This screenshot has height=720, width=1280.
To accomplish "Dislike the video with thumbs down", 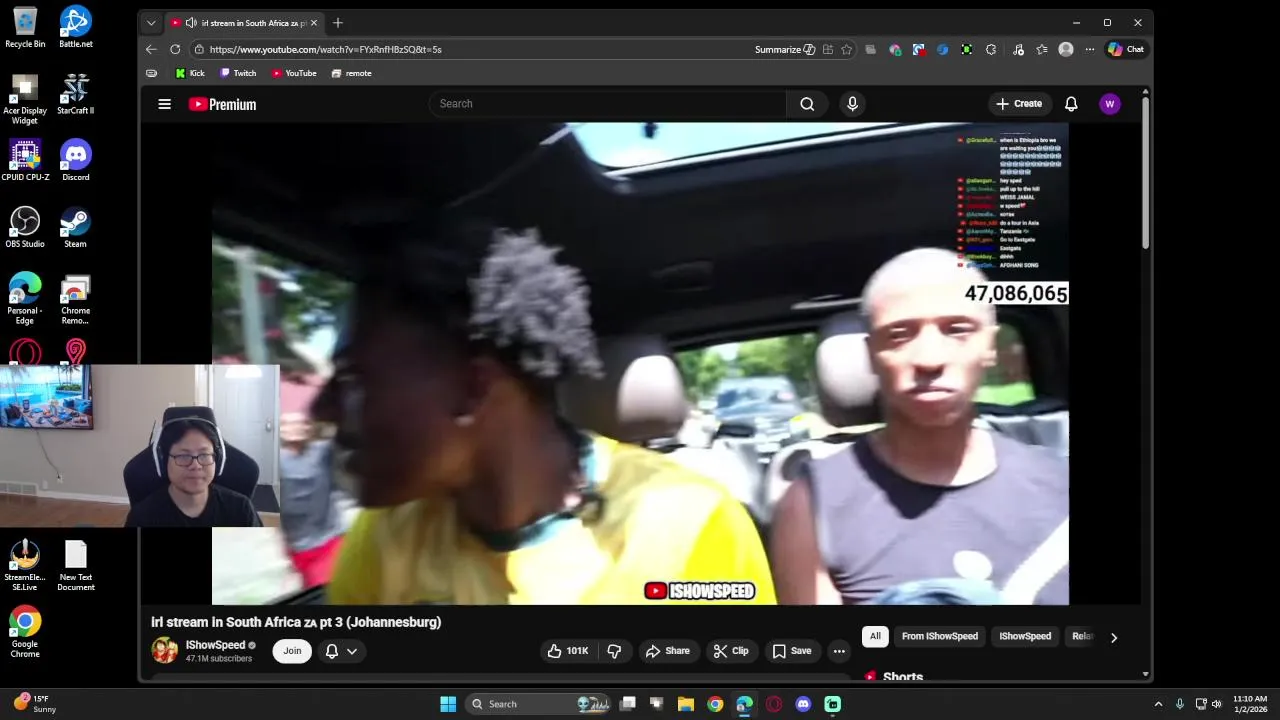I will 614,651.
